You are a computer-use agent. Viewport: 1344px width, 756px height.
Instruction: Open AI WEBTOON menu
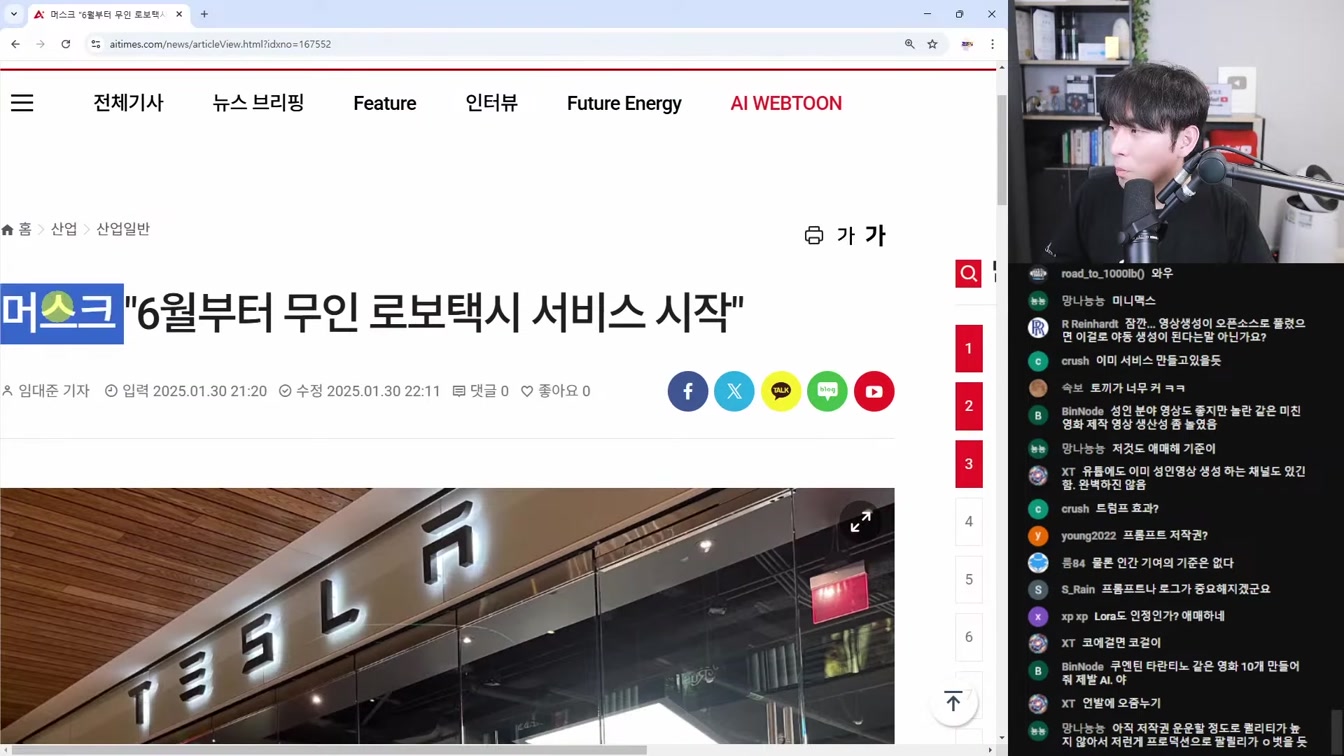(x=786, y=103)
